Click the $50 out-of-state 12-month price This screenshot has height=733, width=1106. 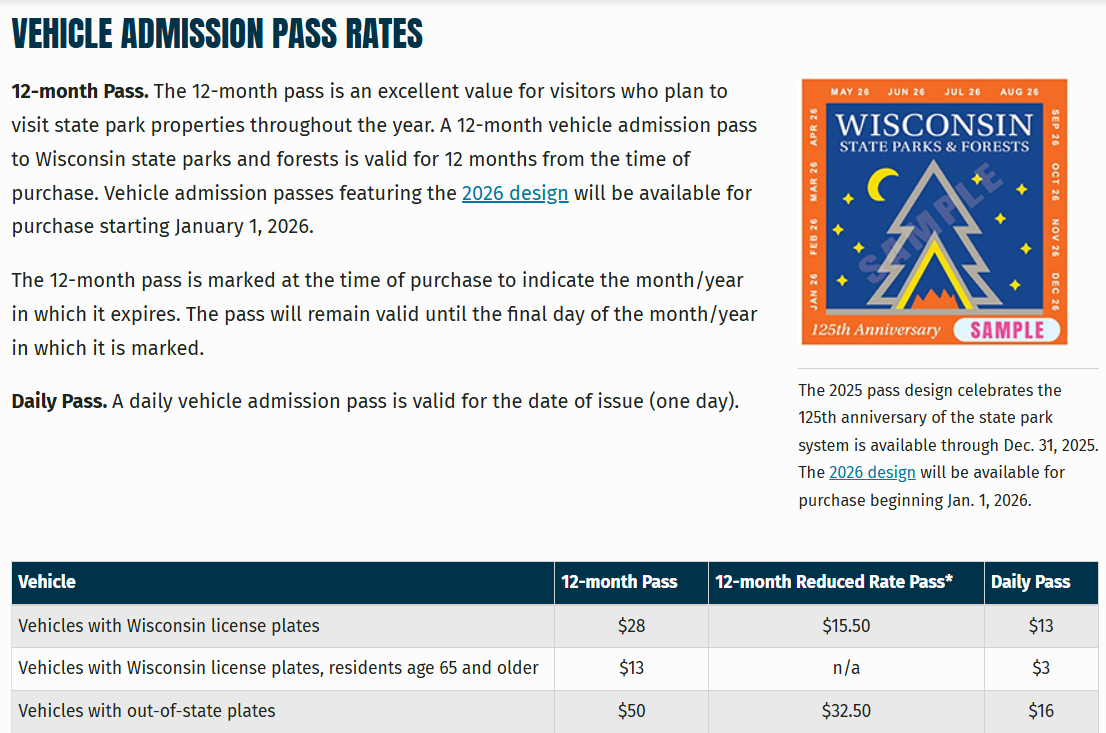point(631,711)
